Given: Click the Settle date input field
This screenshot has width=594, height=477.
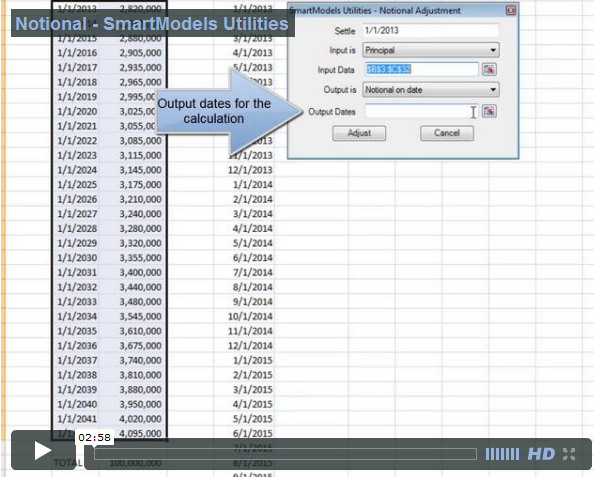Looking at the screenshot, I should point(431,31).
